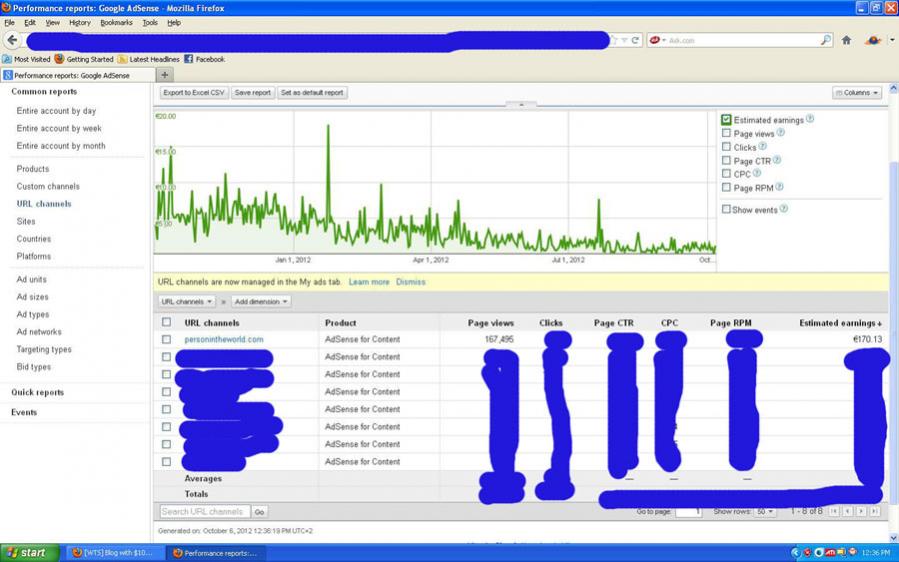Enable the Page CTR chart metric
899x562 pixels.
pyautogui.click(x=726, y=161)
